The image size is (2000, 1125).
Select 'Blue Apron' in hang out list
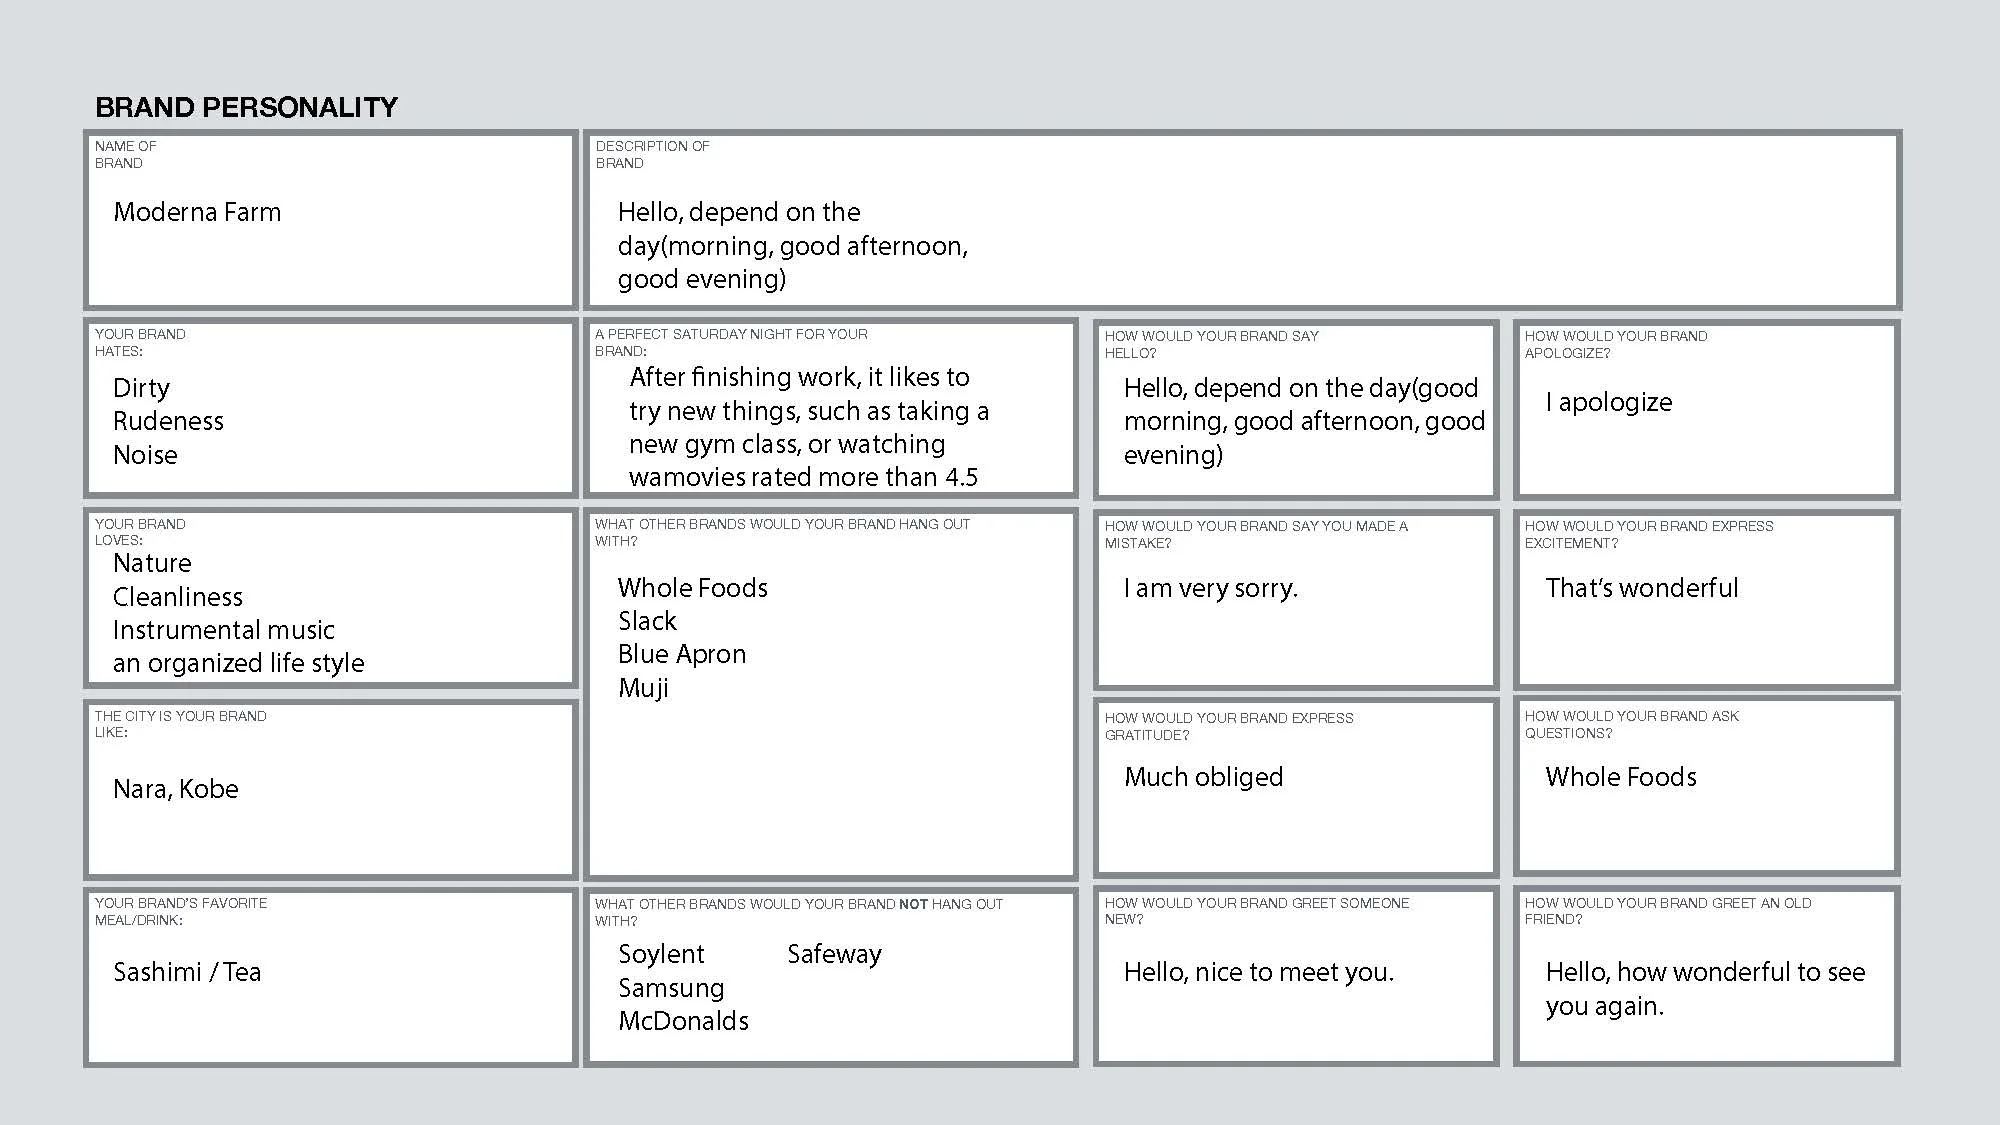682,654
